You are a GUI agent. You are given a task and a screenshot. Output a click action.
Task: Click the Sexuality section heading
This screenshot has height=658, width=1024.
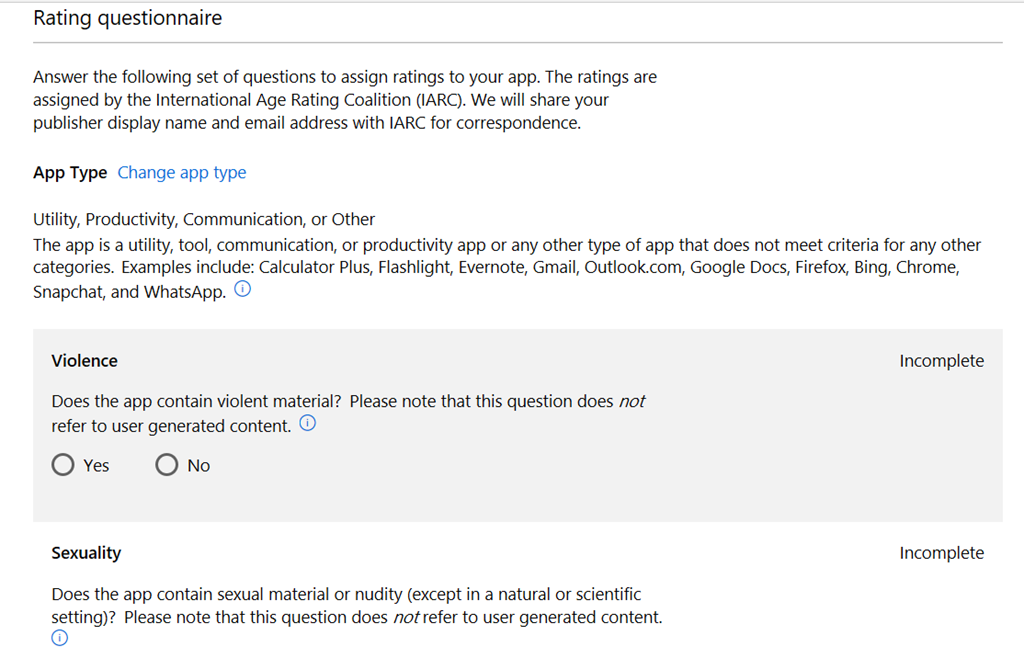[x=86, y=553]
